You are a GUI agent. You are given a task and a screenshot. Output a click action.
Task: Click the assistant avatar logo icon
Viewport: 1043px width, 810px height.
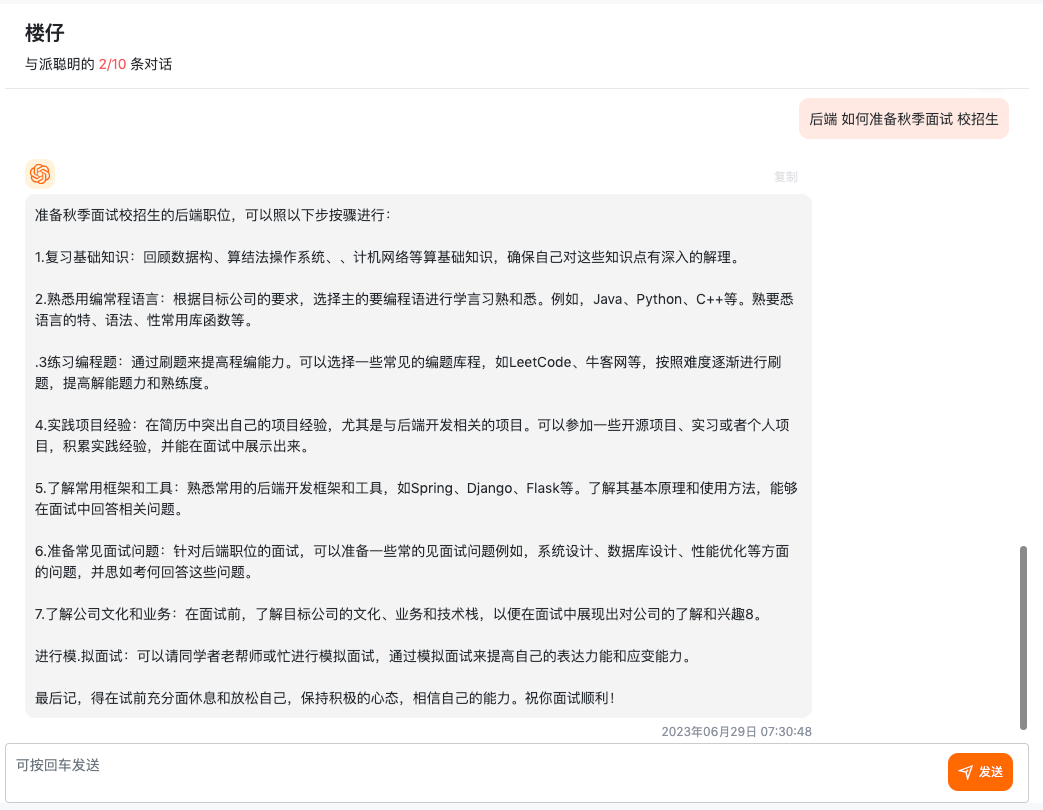coord(40,174)
